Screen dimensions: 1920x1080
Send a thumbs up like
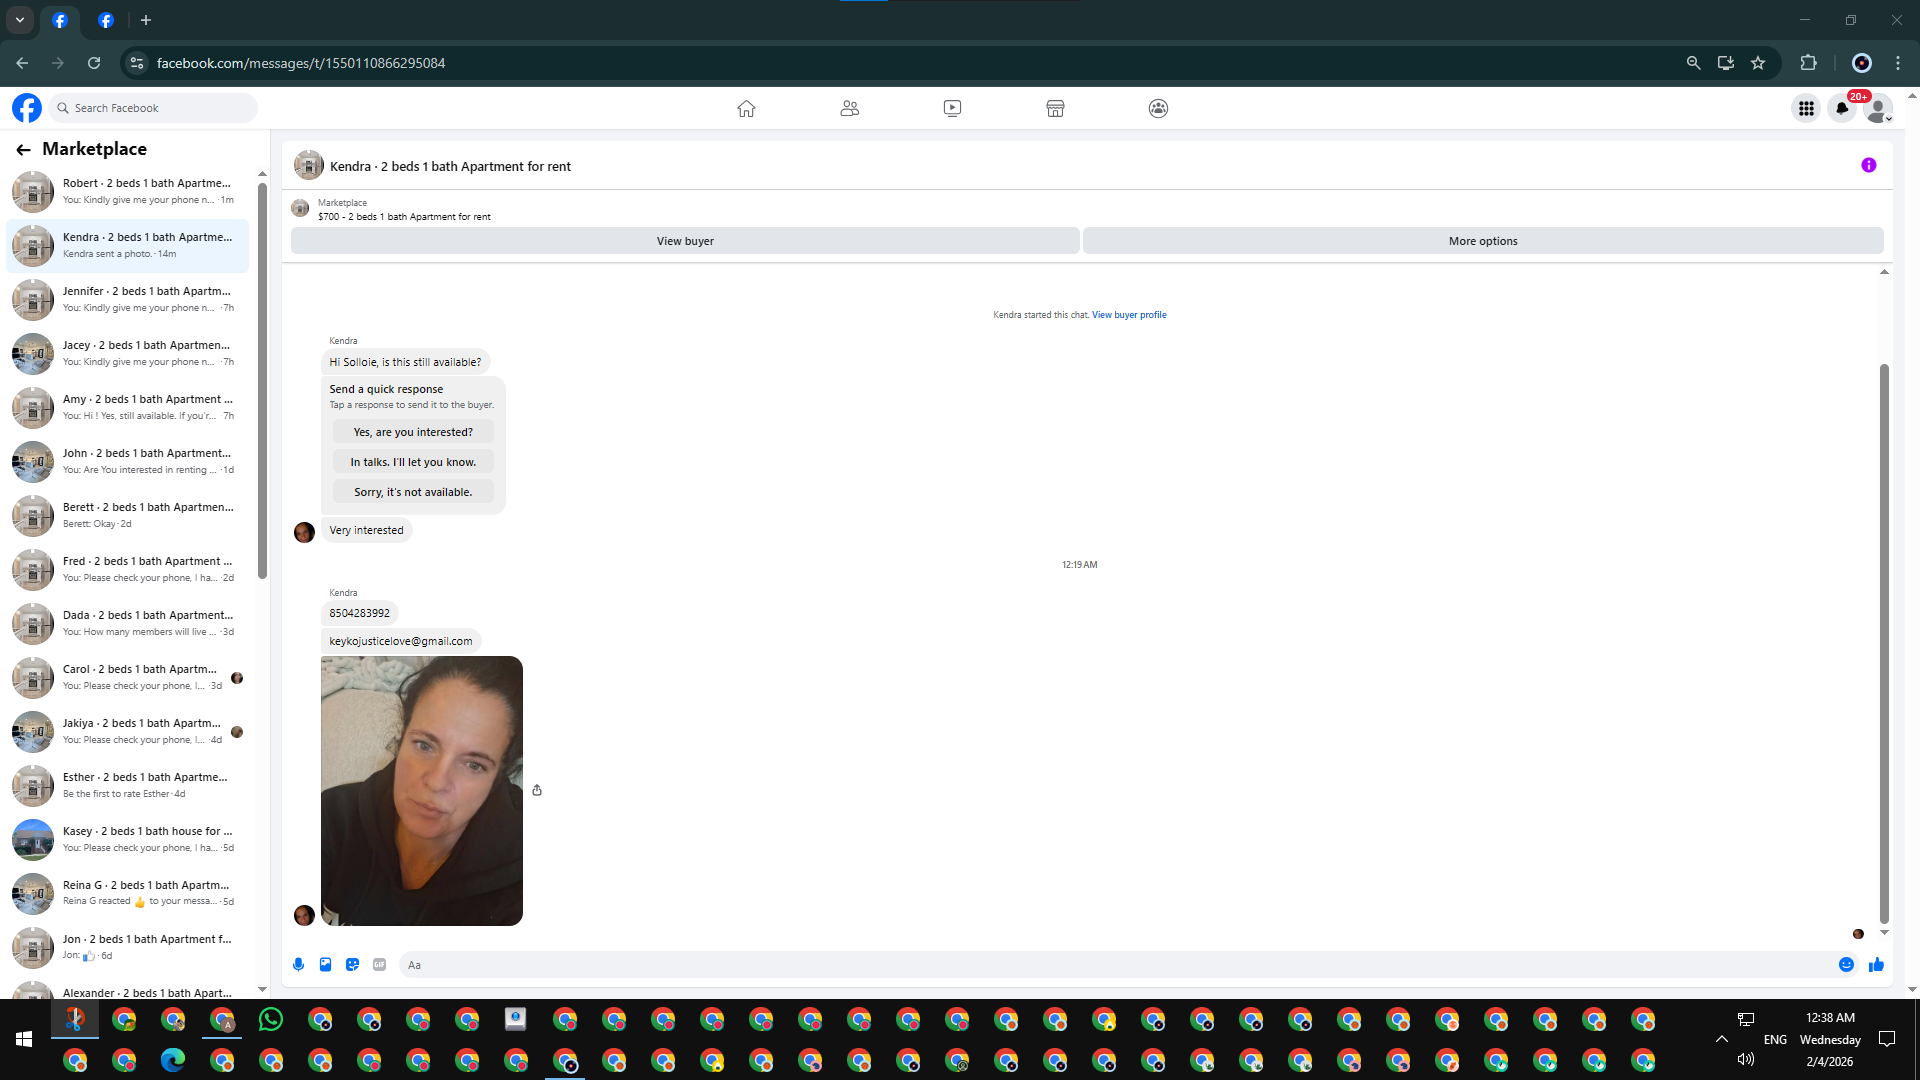[1876, 965]
